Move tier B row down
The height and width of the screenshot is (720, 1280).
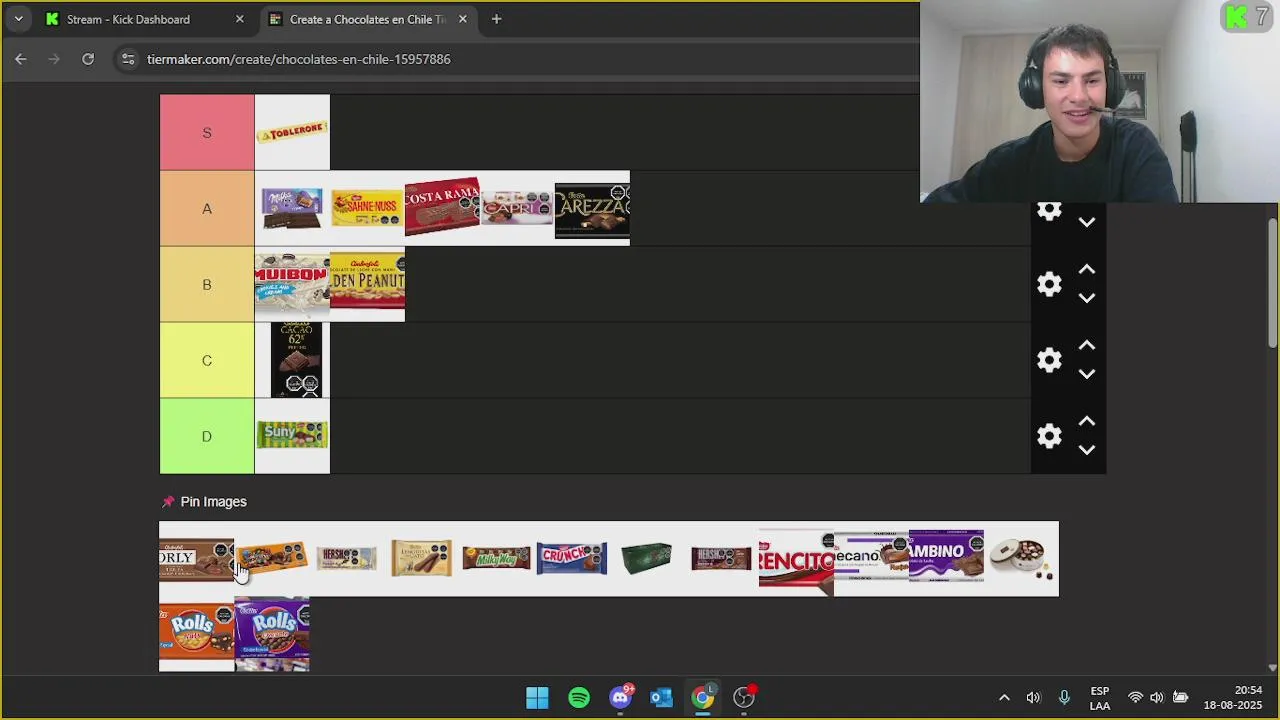tap(1087, 298)
